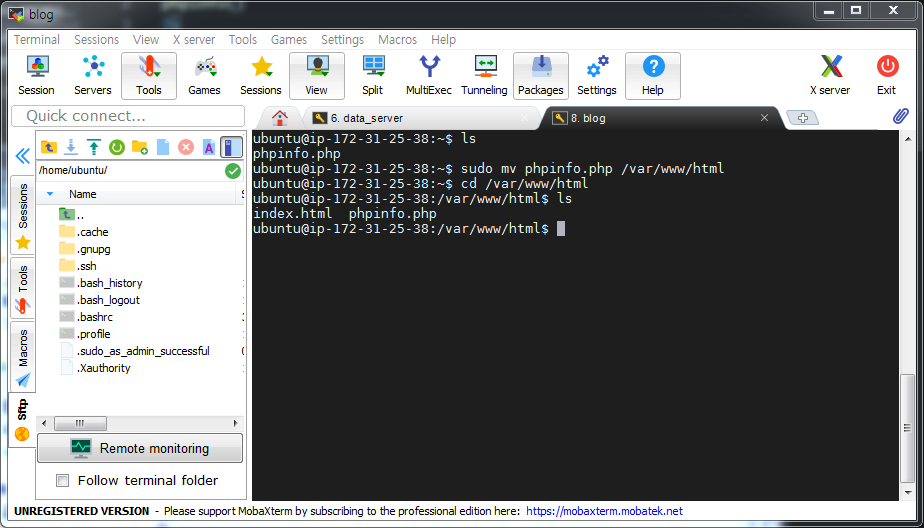Collapse the sidebar with double chevron
The height and width of the screenshot is (528, 924).
[x=23, y=156]
